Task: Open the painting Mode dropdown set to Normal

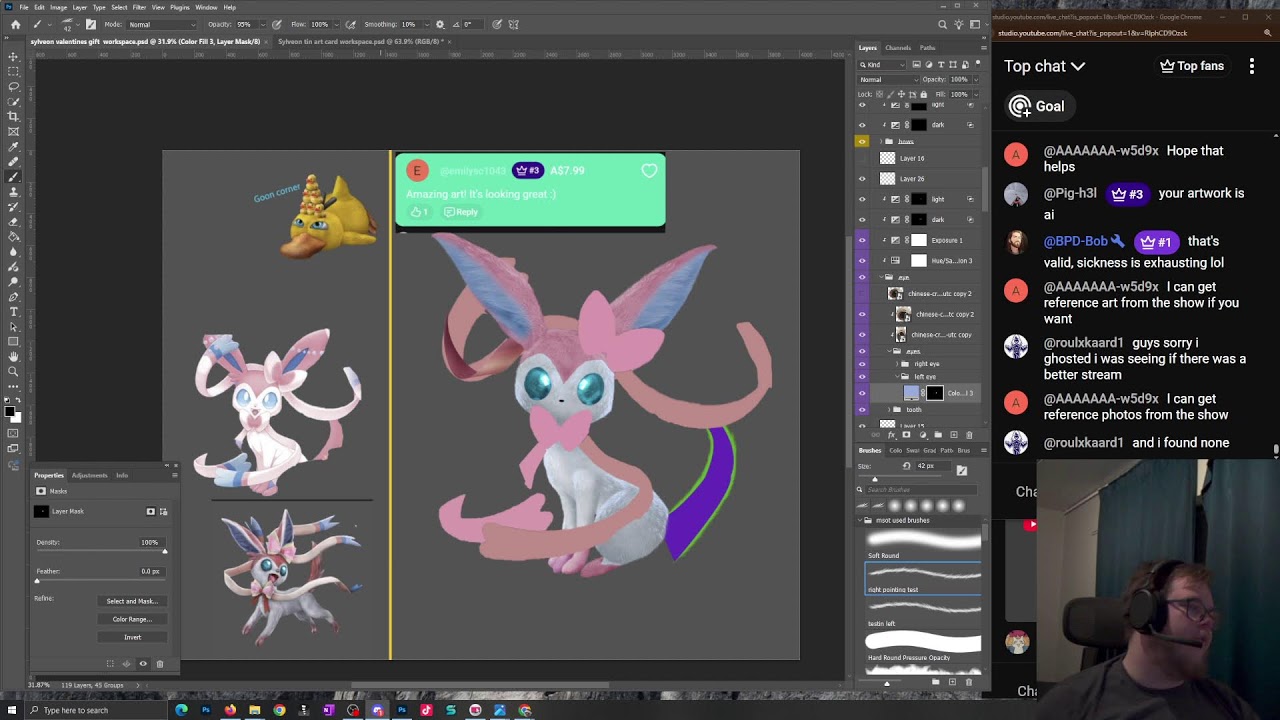Action: click(160, 24)
